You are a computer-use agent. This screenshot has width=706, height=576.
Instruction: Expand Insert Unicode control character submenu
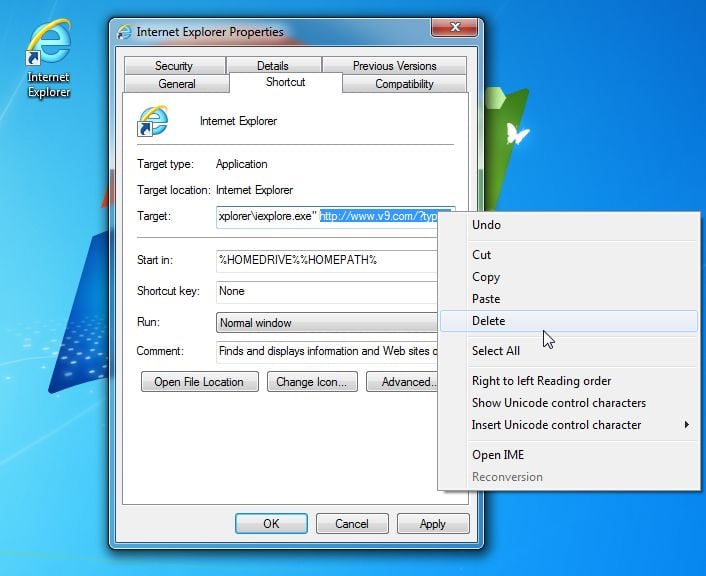point(569,425)
